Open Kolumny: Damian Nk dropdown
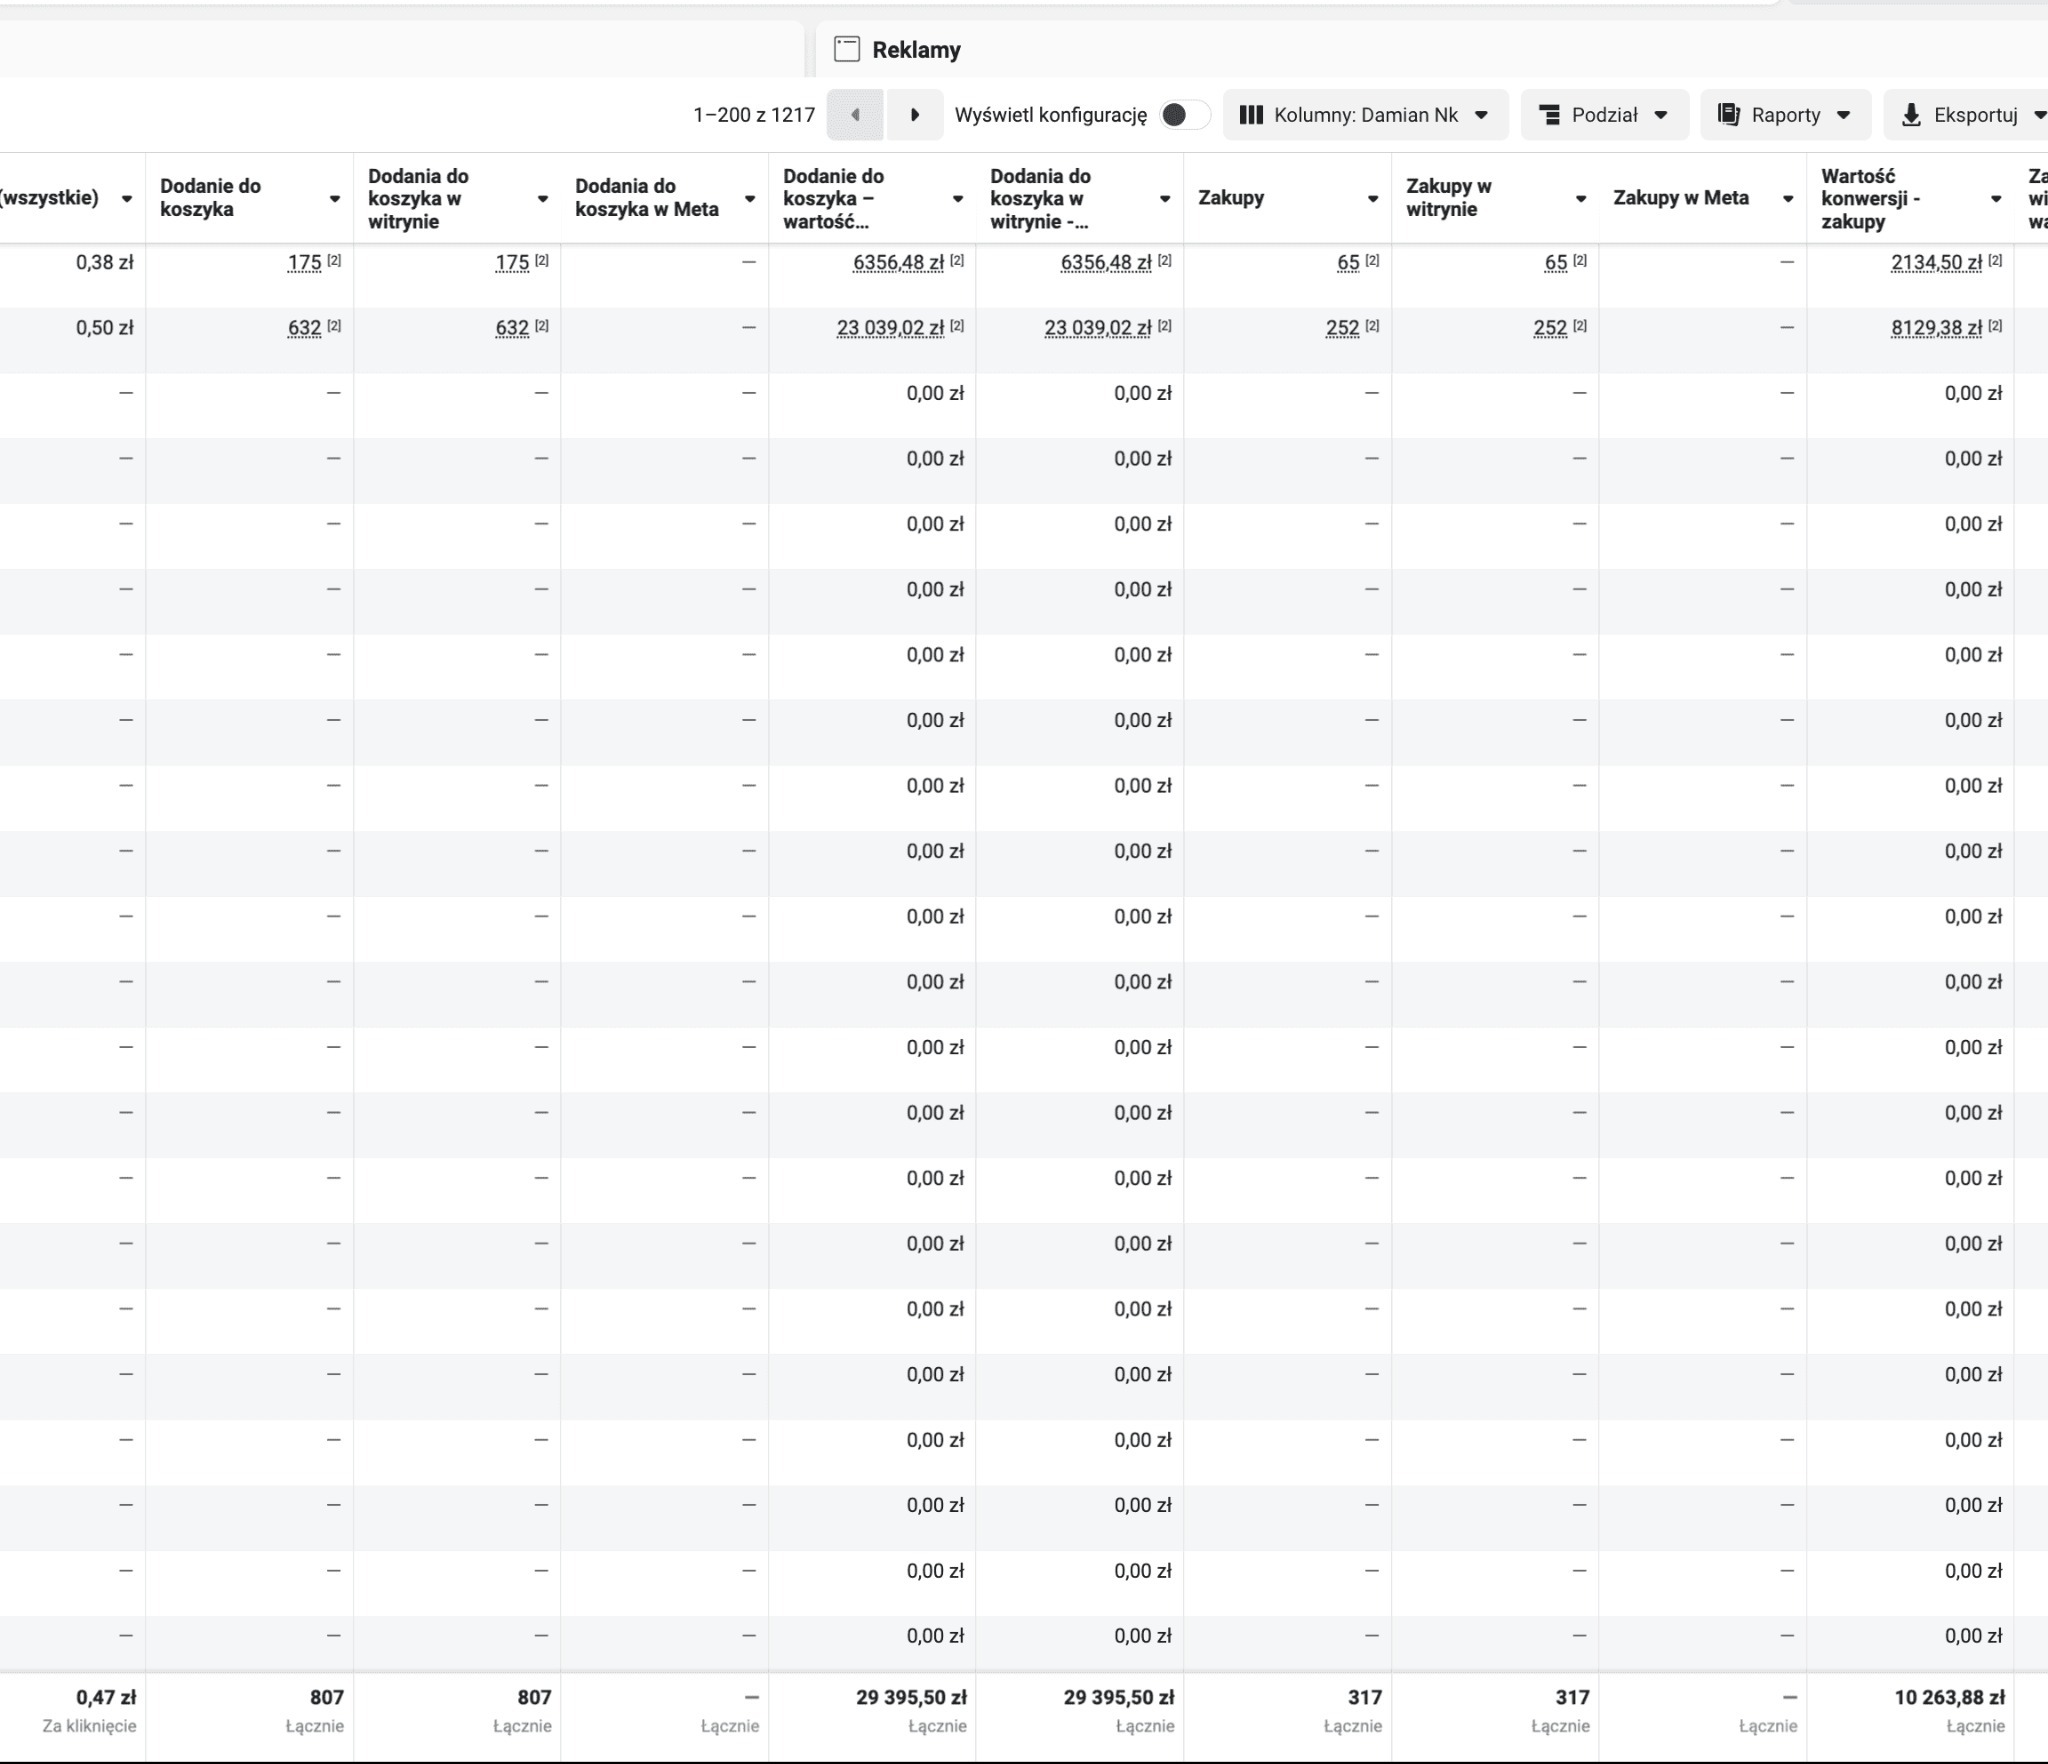The width and height of the screenshot is (2048, 1764). click(1365, 115)
